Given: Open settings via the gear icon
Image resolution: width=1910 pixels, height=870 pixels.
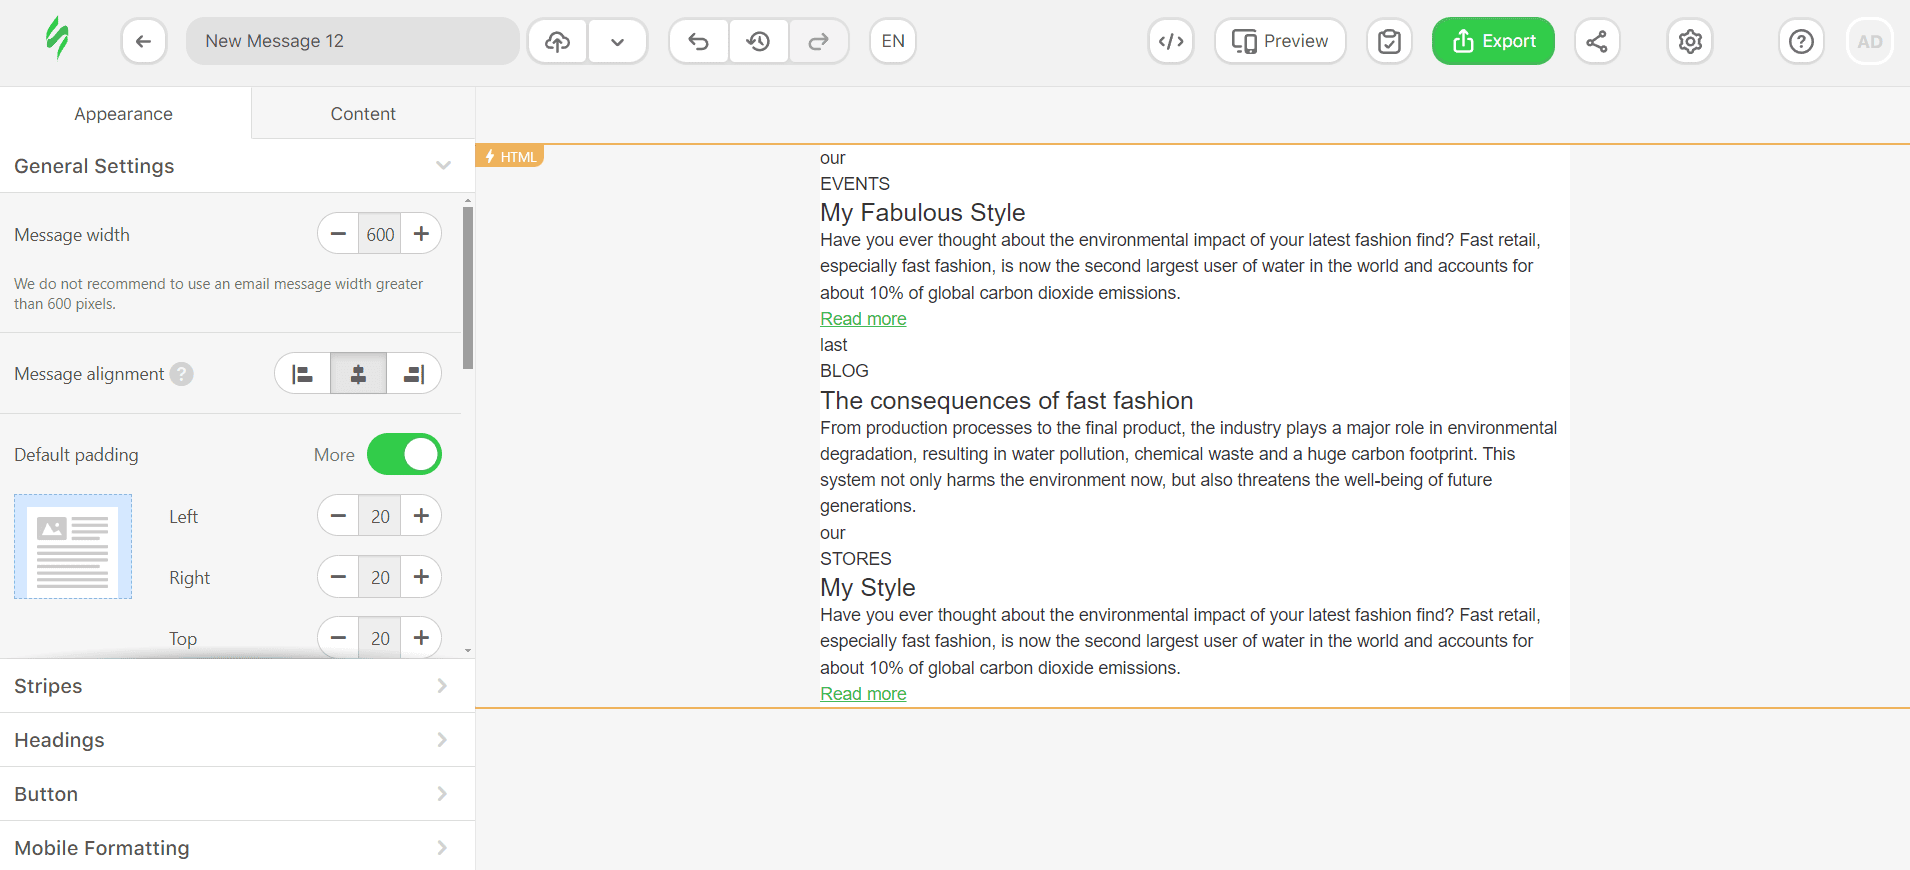Looking at the screenshot, I should click(1690, 41).
